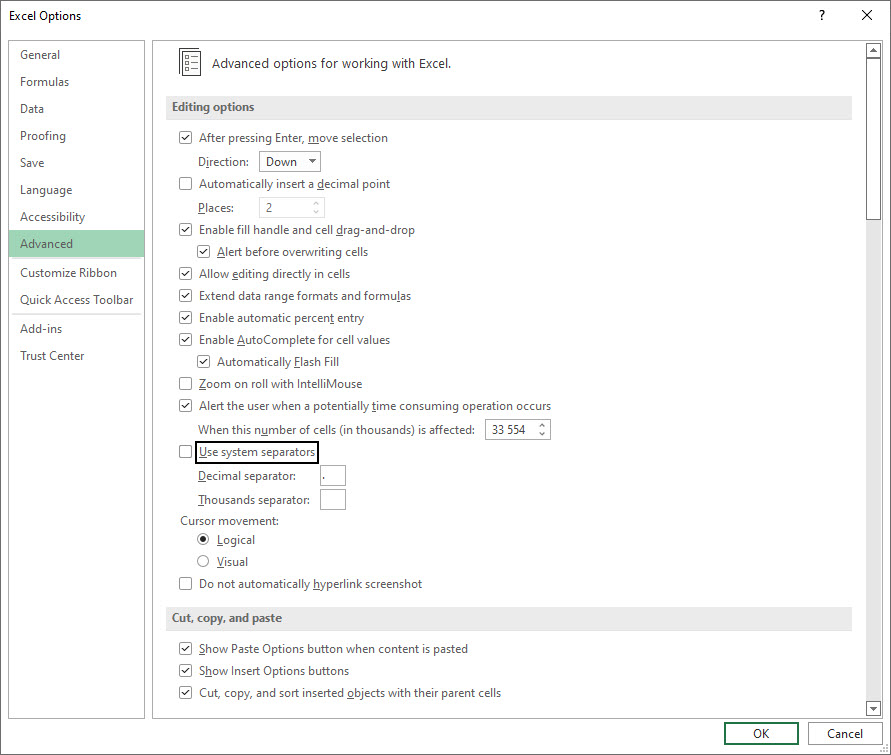This screenshot has height=755, width=891.
Task: Click the Cursor movement label
Action: point(230,521)
